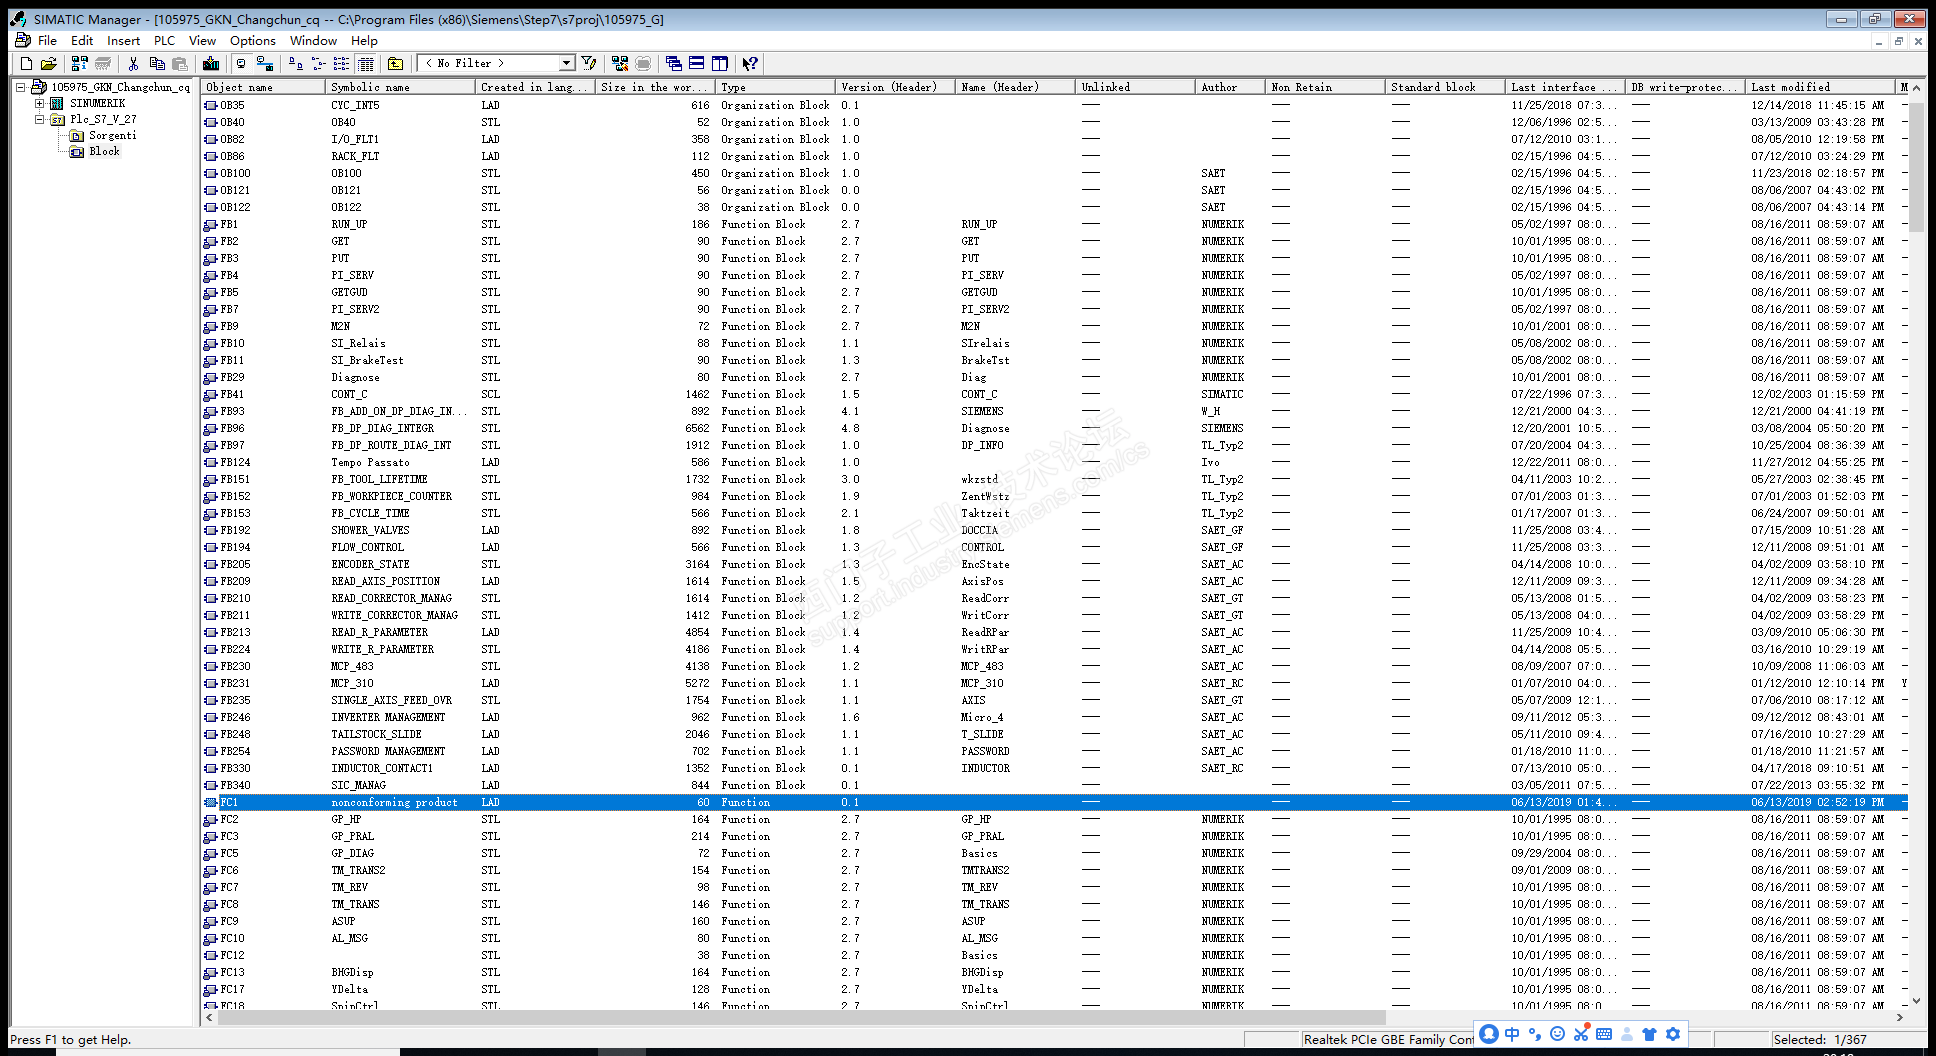Select the FB1 RUN_UP block icon

pyautogui.click(x=211, y=224)
